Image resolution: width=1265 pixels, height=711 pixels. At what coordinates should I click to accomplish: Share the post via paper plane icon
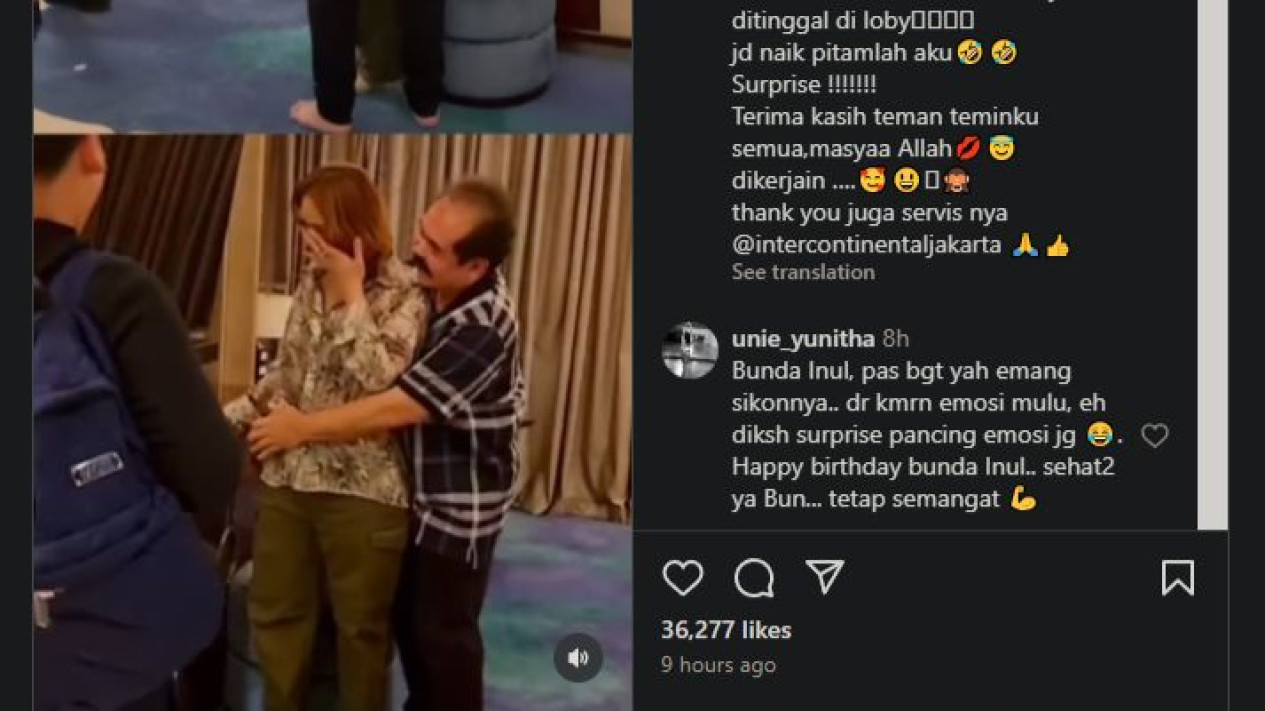(825, 577)
